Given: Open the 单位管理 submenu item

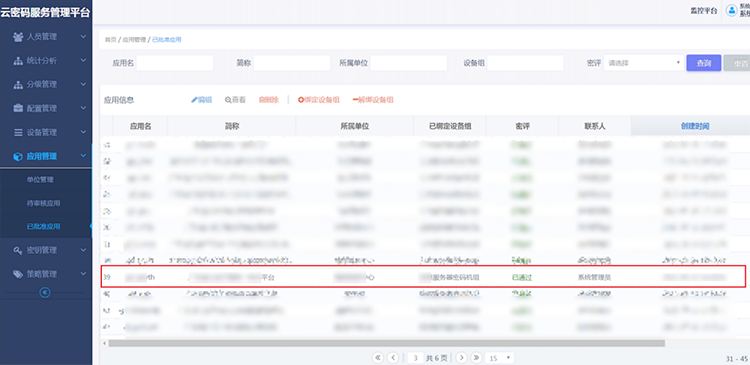Looking at the screenshot, I should tap(40, 180).
